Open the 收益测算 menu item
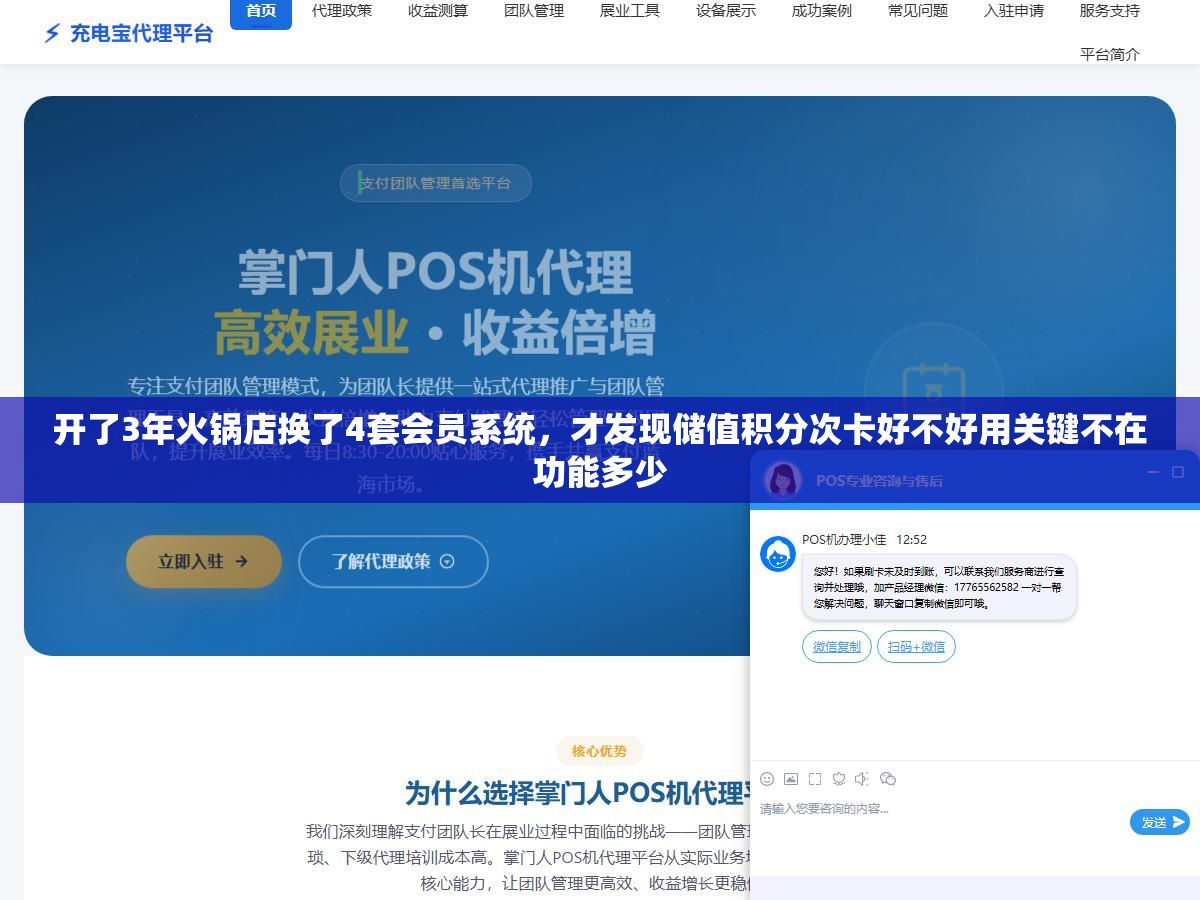Viewport: 1200px width, 900px height. pyautogui.click(x=438, y=11)
